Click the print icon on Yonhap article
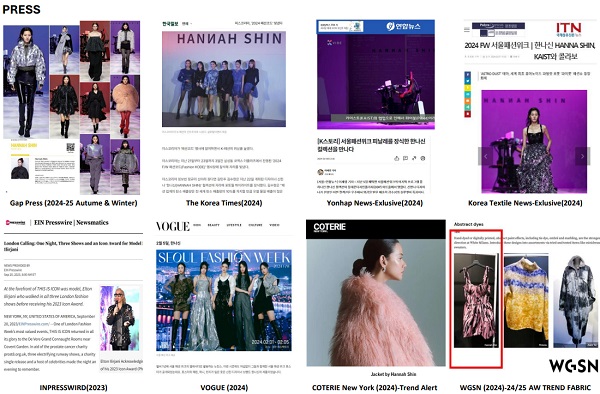600x394 pixels. 423,158
